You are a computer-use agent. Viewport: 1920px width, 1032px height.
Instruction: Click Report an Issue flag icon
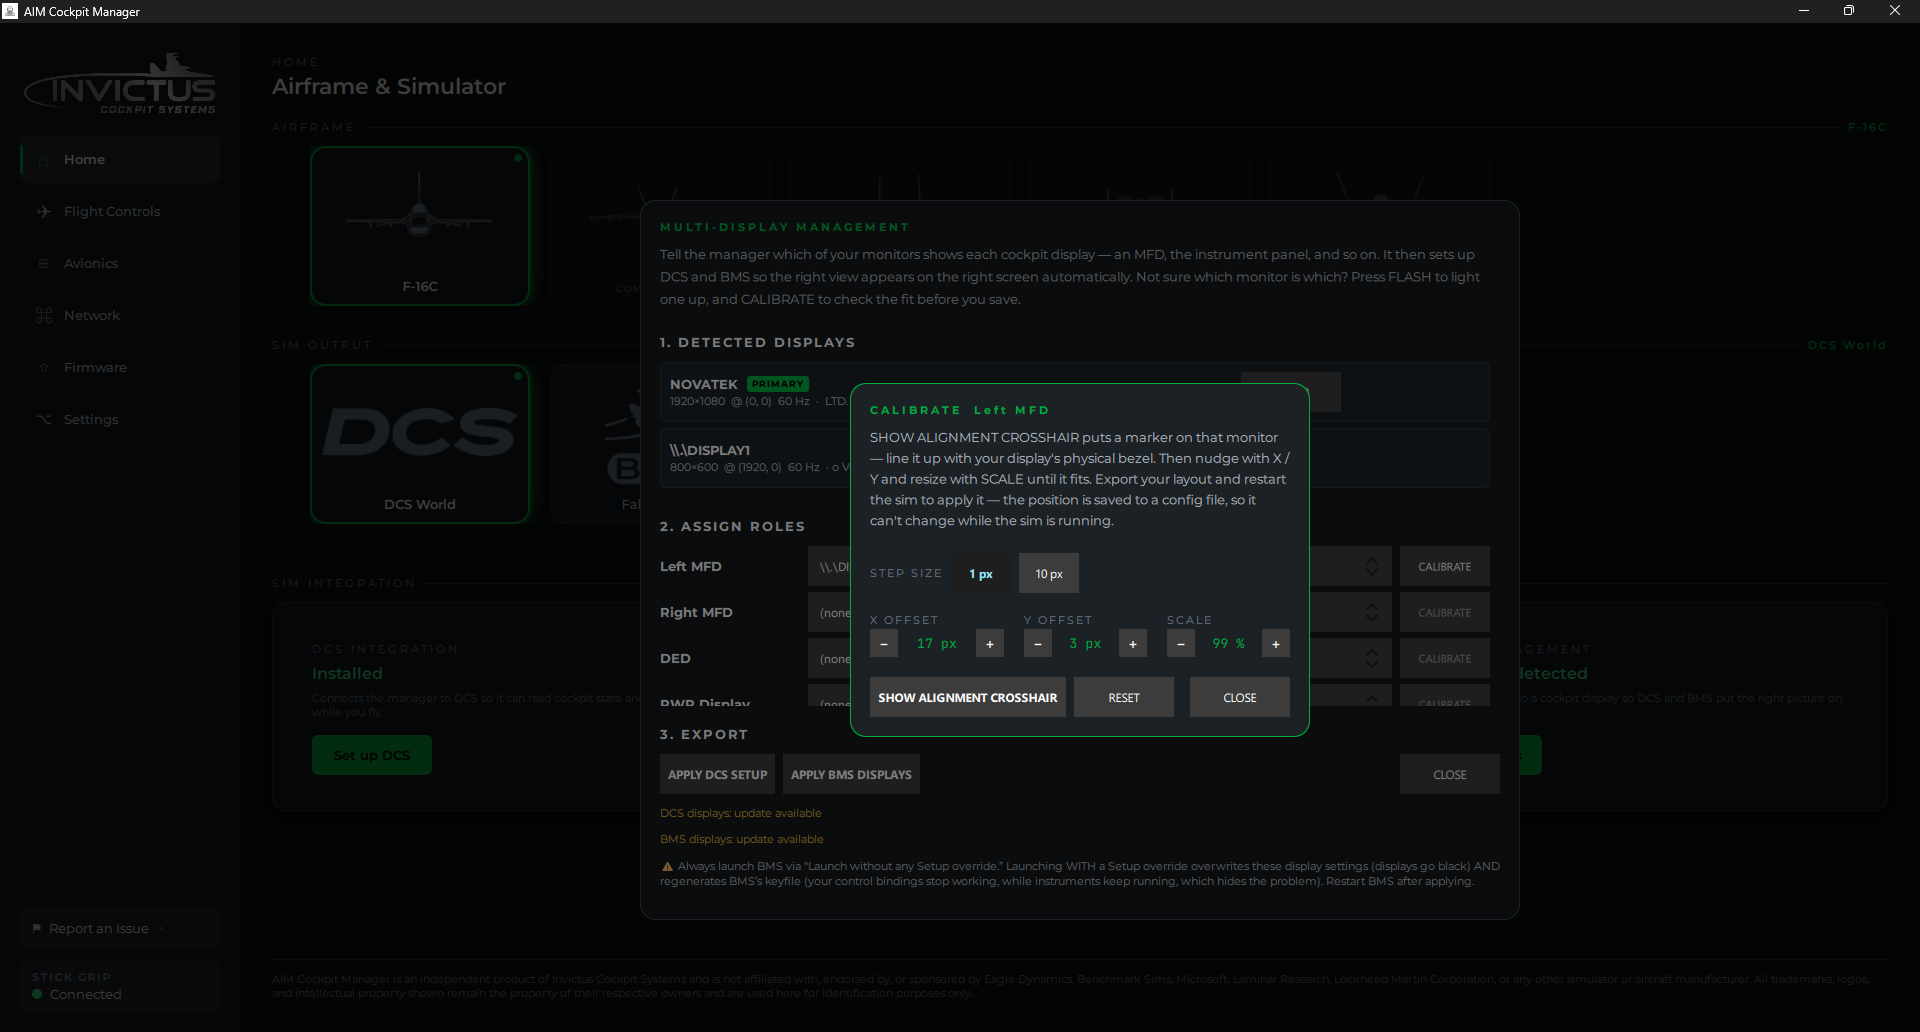(x=37, y=928)
